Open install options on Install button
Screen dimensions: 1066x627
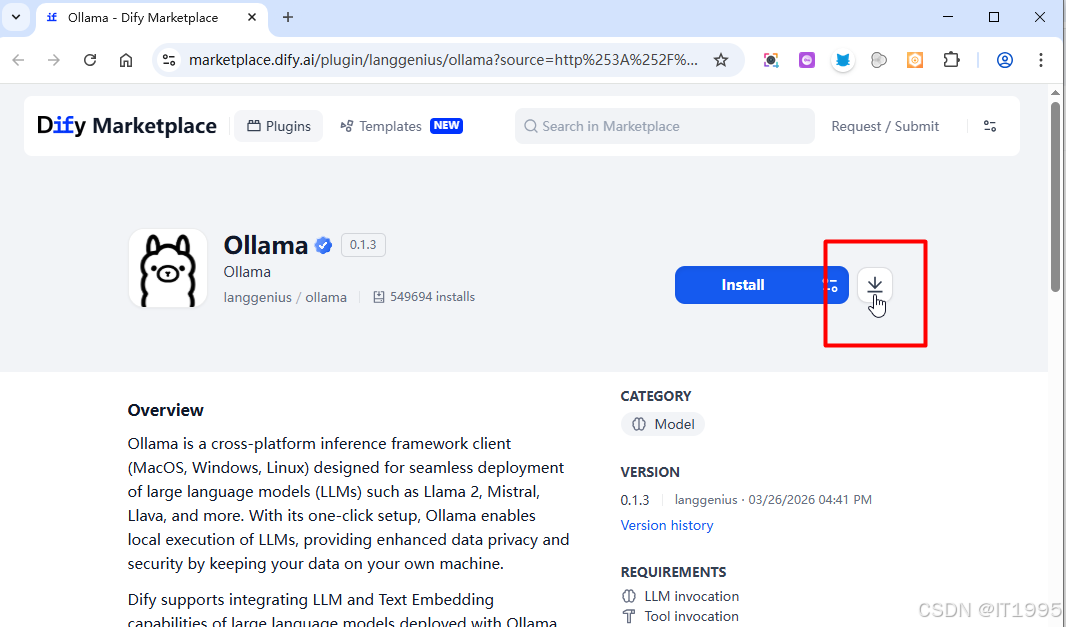[x=830, y=285]
